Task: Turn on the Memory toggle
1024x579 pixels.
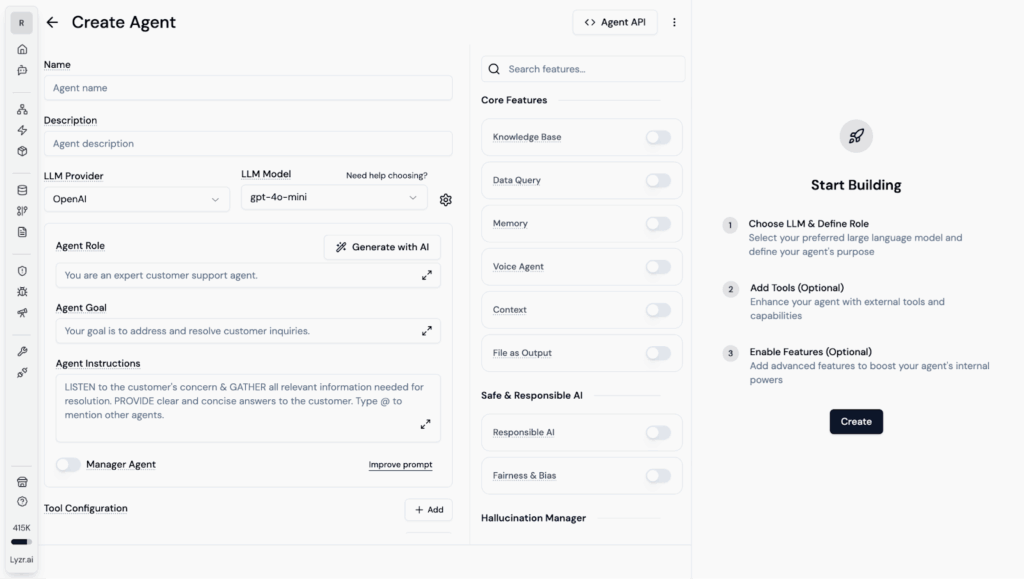Action: [x=657, y=224]
